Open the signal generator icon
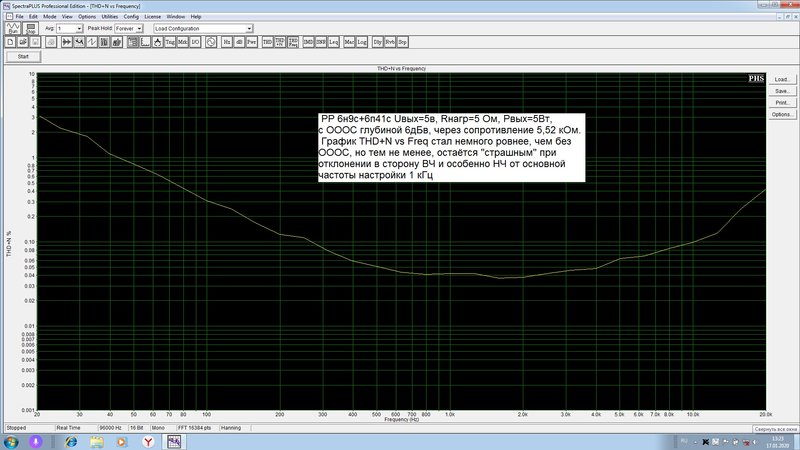The width and height of the screenshot is (800, 450). click(x=211, y=42)
